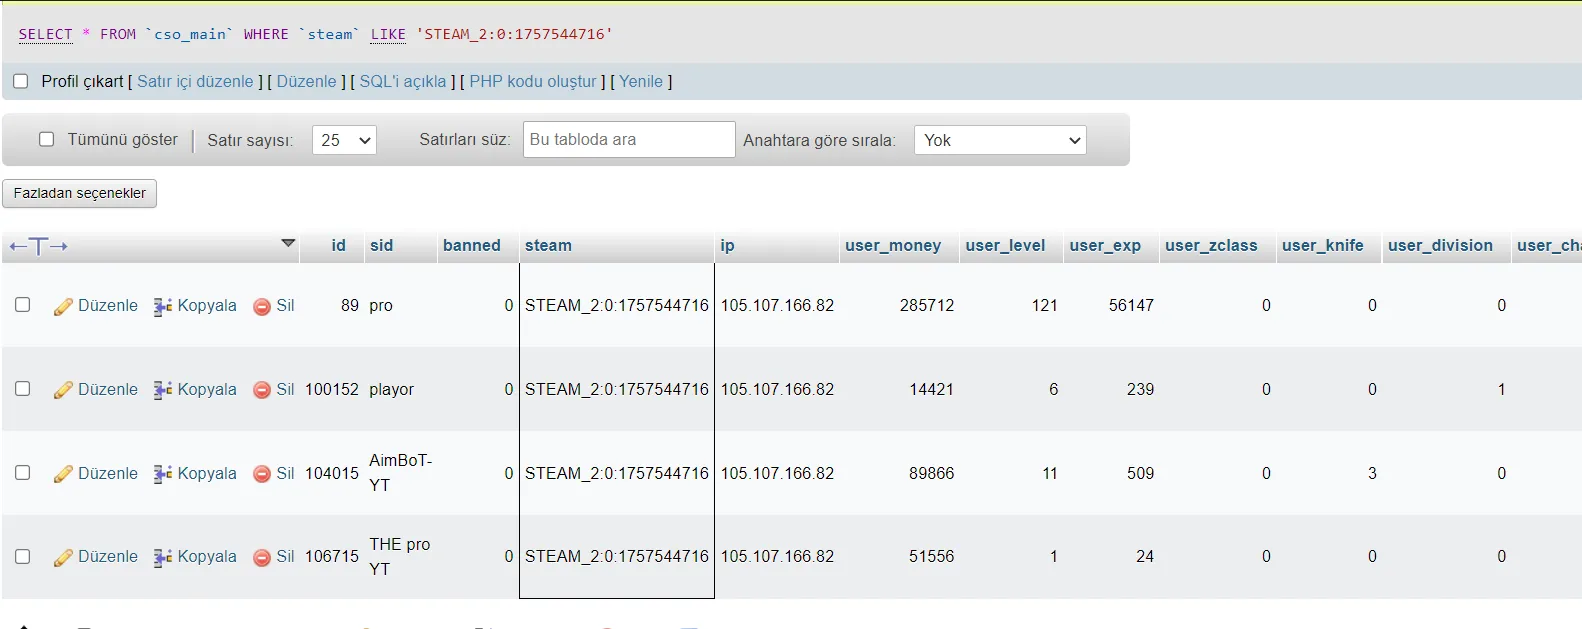Click the copy icon for row 106715
1582x629 pixels.
click(x=163, y=557)
